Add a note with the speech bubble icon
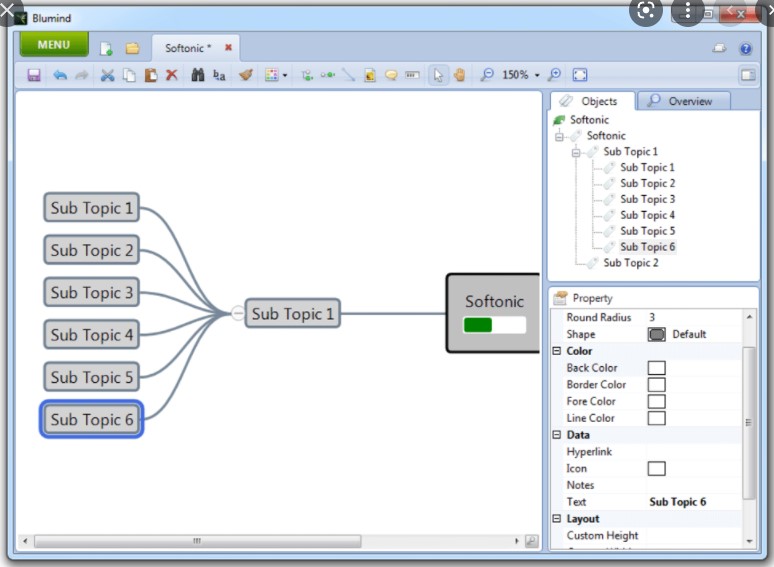This screenshot has height=567, width=774. 391,75
